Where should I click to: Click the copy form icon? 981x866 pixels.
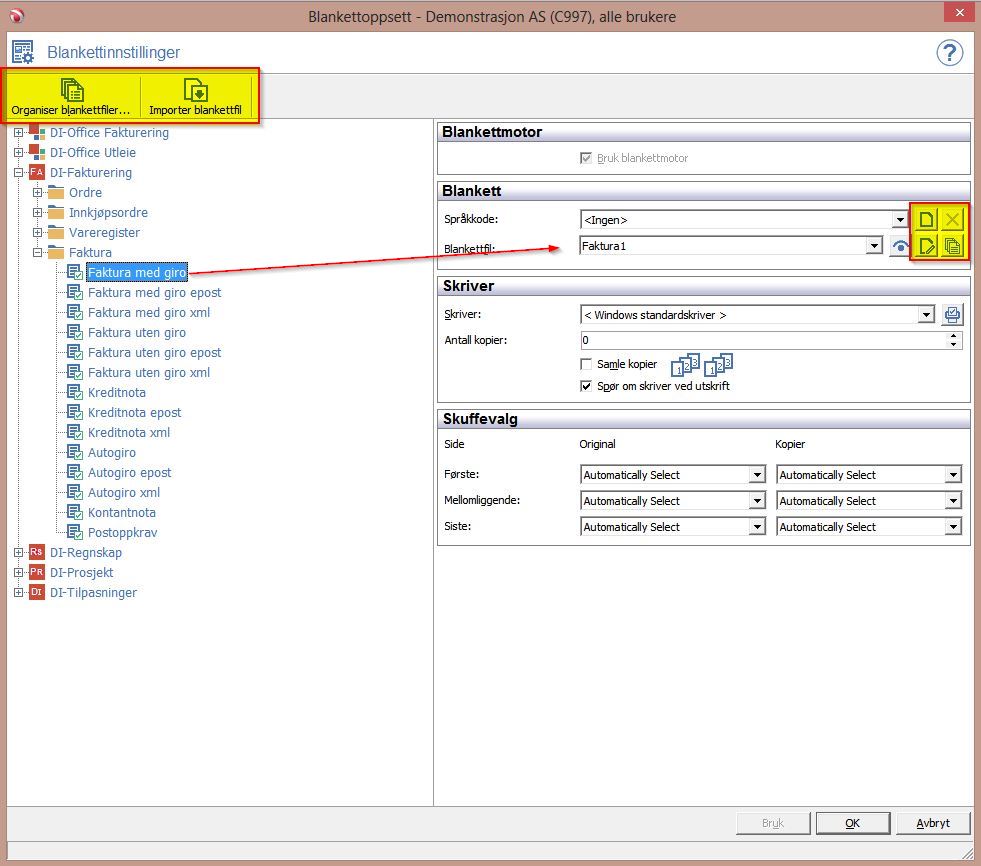click(x=954, y=246)
